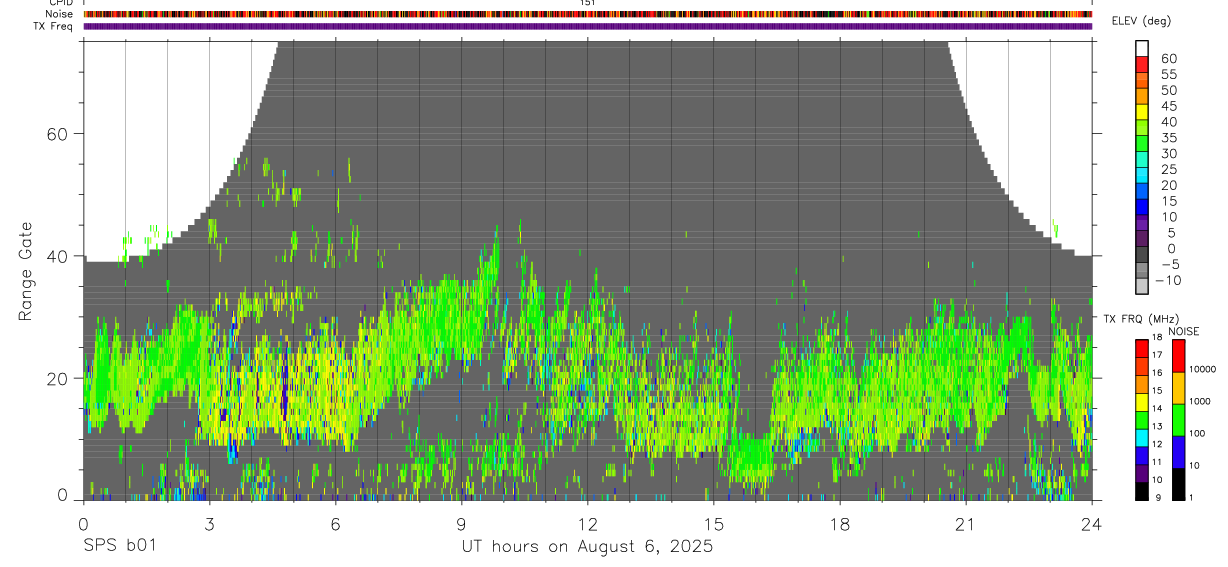Pick the red top segment of NOISE bar
1228x567 pixels.
1177,356
